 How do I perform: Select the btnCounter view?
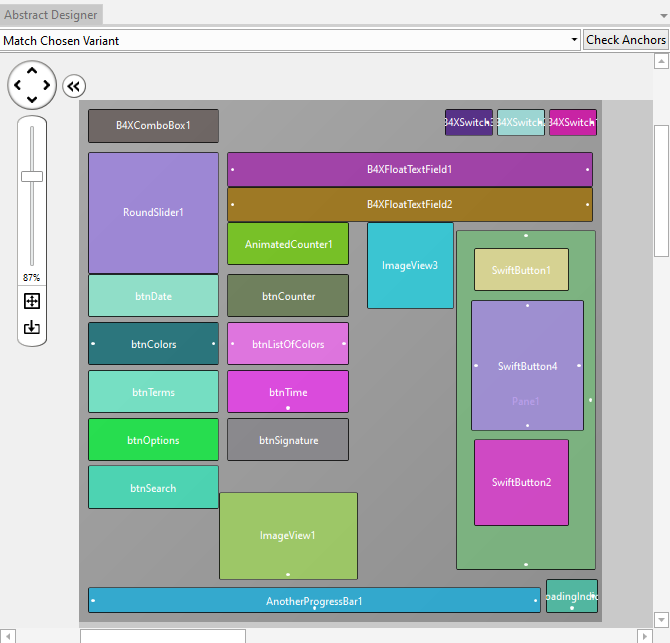coord(288,296)
